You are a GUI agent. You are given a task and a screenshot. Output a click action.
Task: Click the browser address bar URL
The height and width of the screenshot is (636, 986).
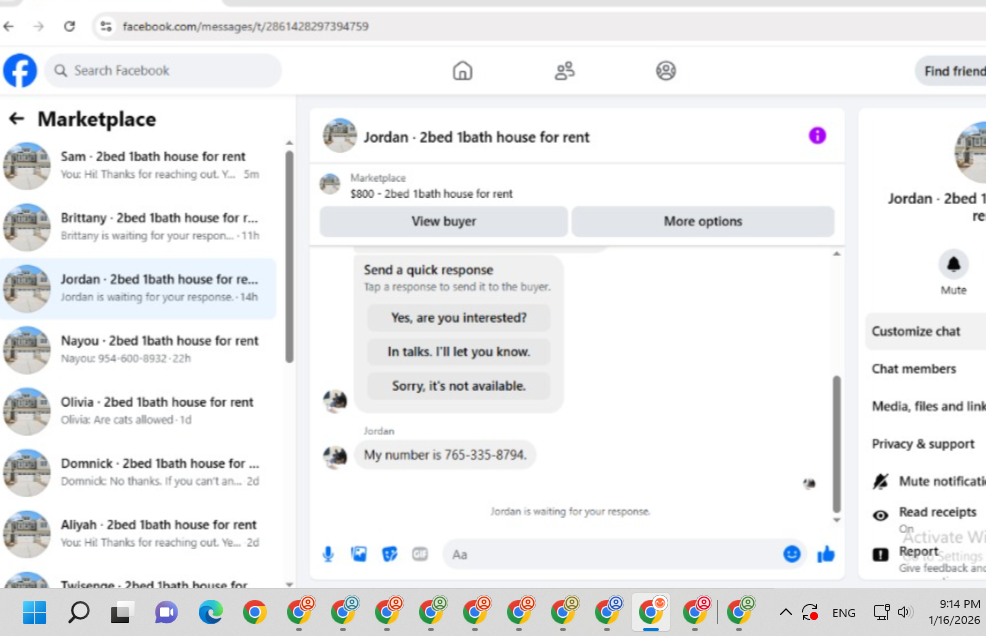245,26
